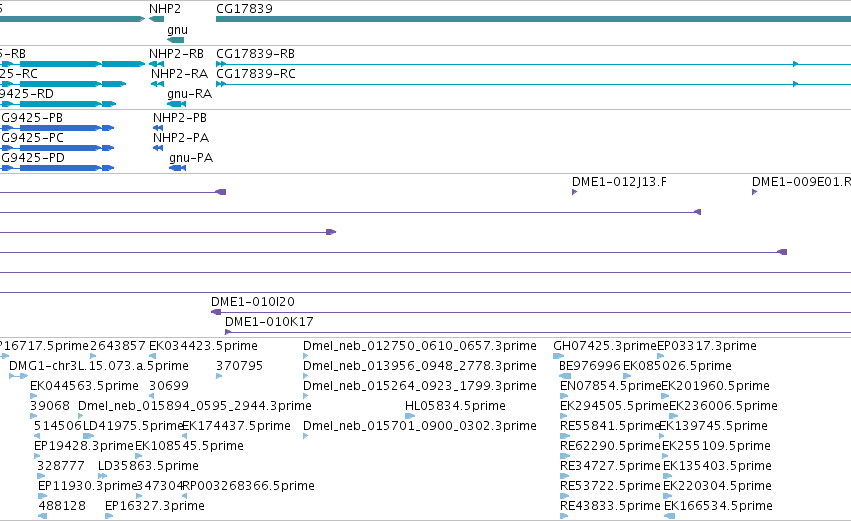
Task: Select the G9425-PB protein label
Action: coord(32,118)
